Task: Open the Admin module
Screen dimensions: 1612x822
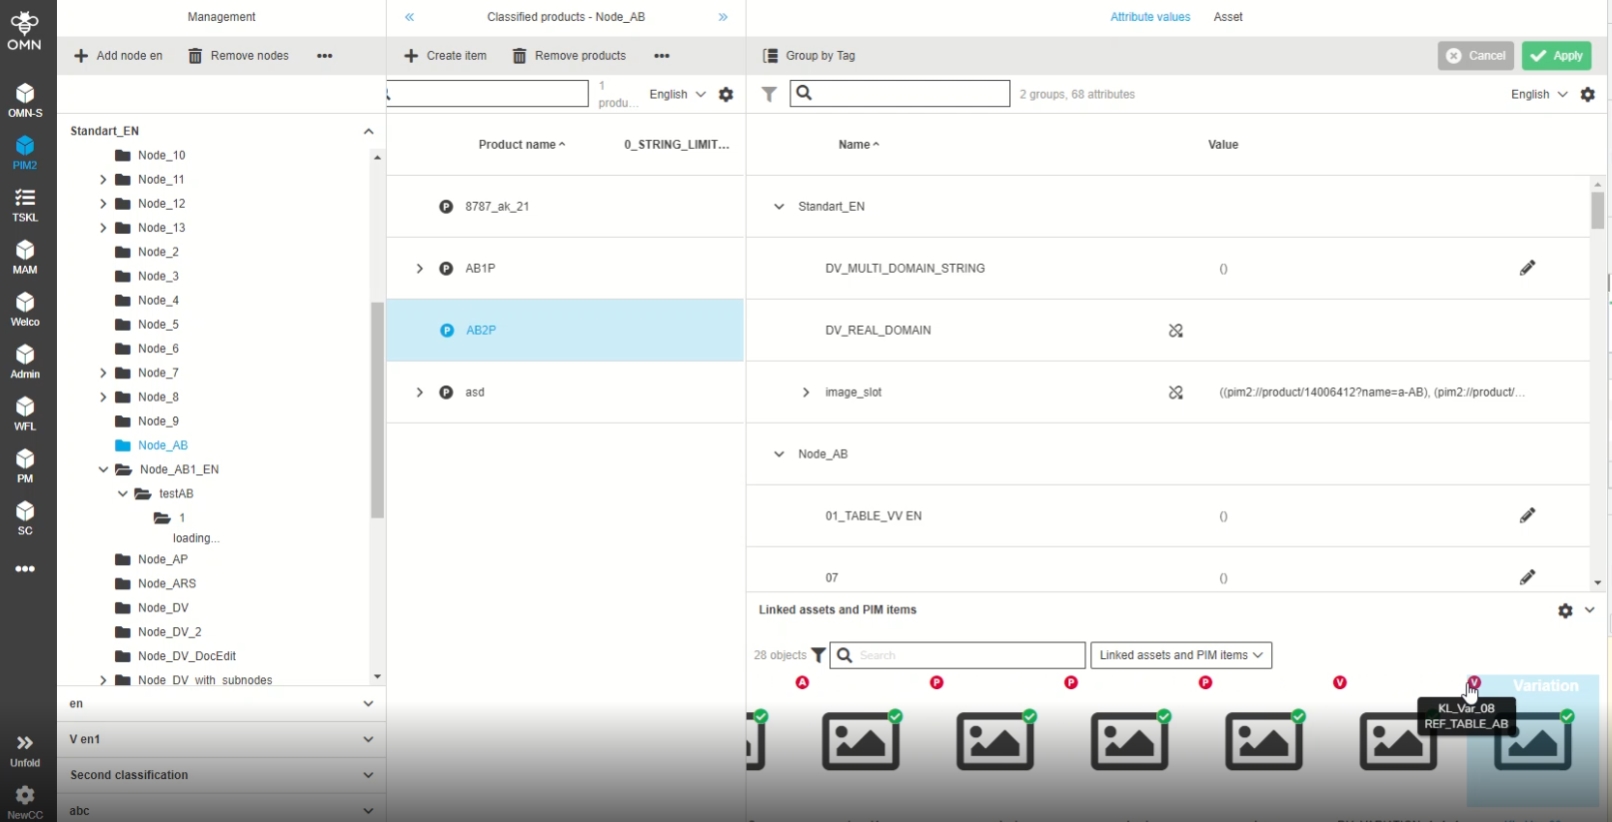Action: coord(25,361)
